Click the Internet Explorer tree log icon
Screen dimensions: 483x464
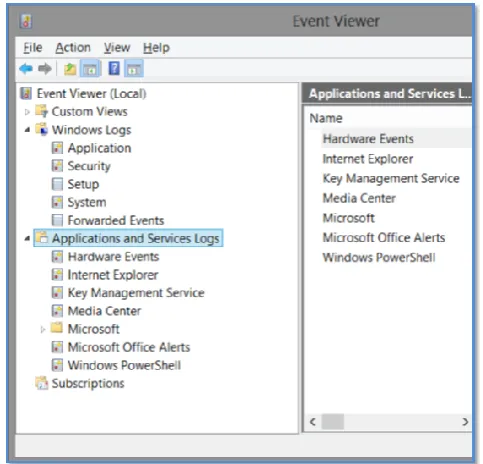point(57,275)
